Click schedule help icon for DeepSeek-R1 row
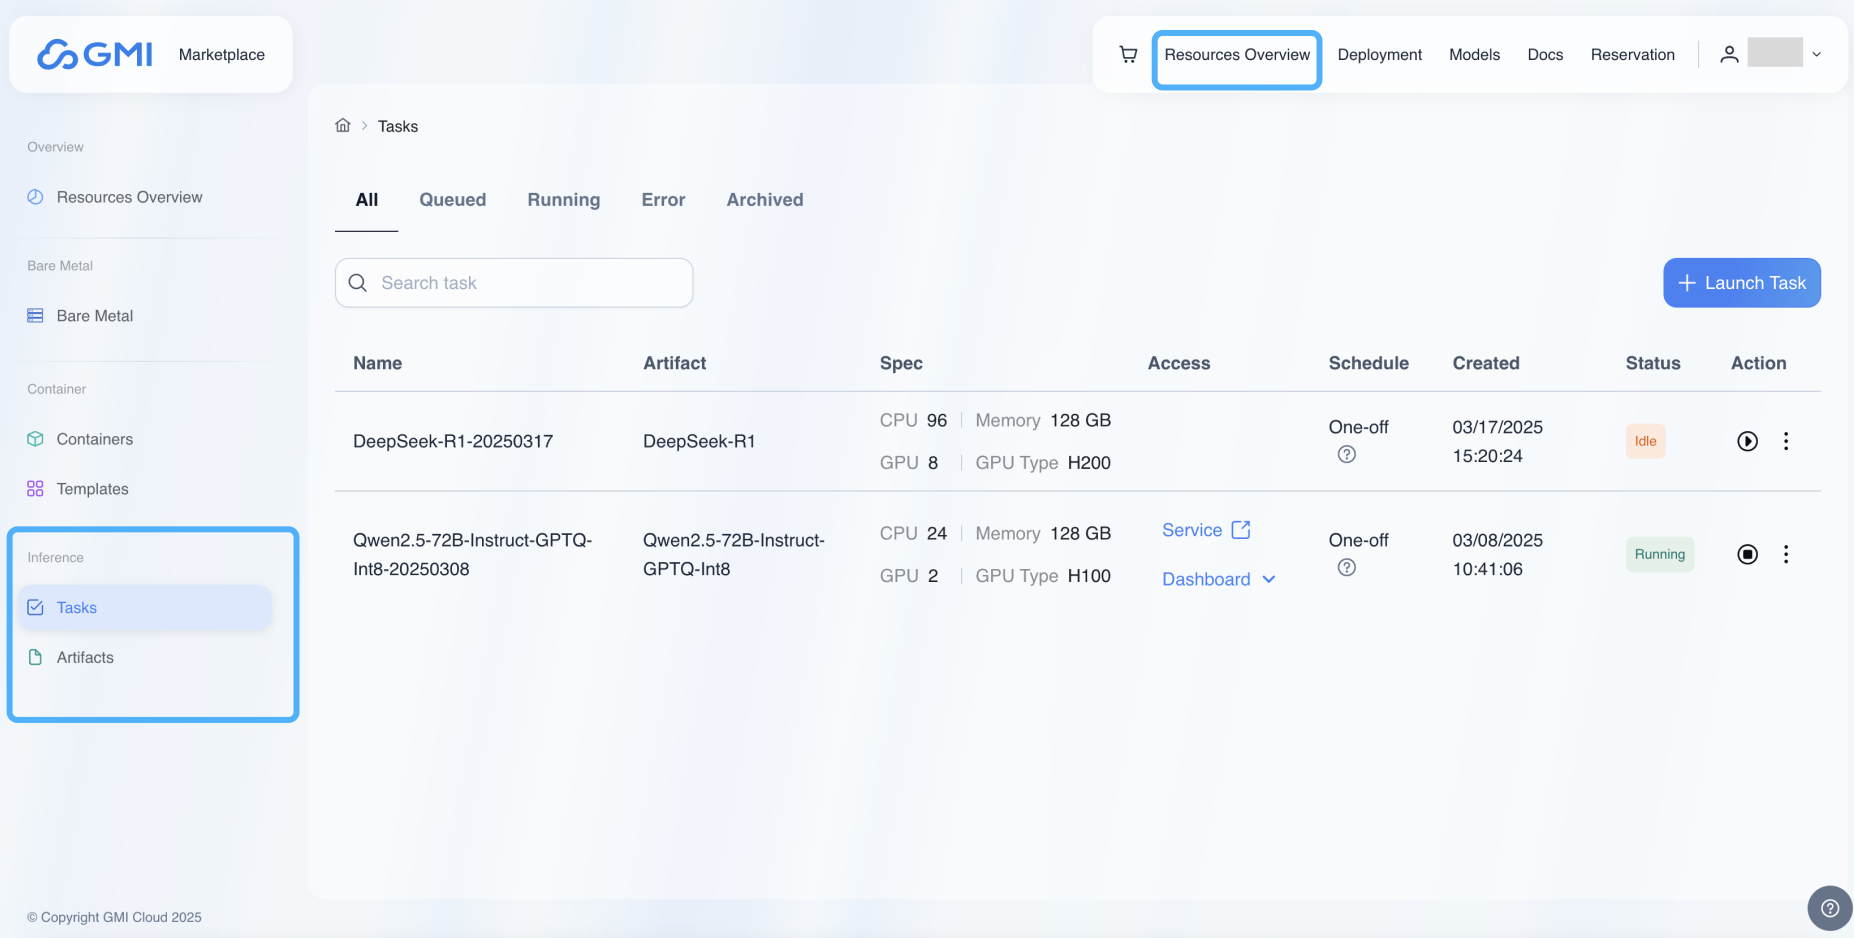This screenshot has width=1854, height=938. point(1347,454)
